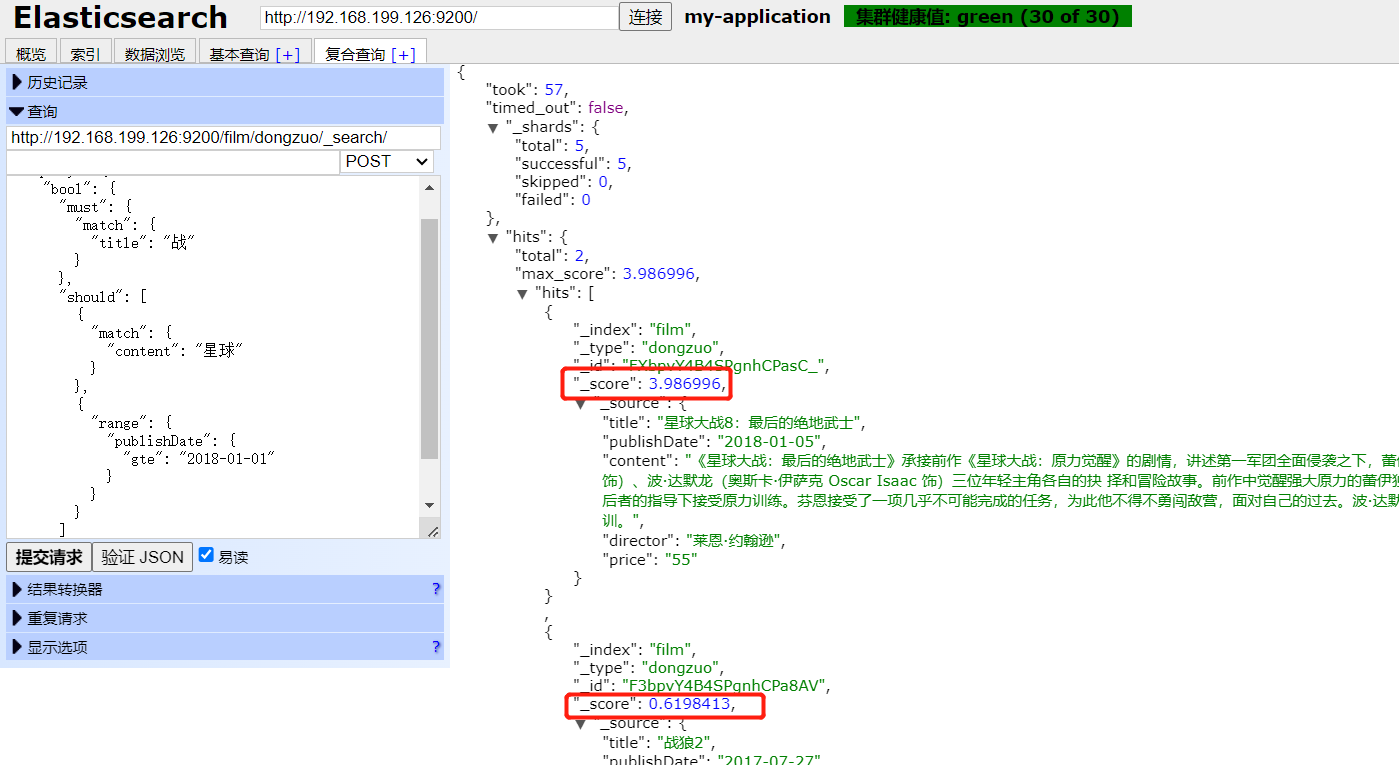Click the _id F3bpvY4B4SPgnhCPa8AV value

(x=725, y=686)
